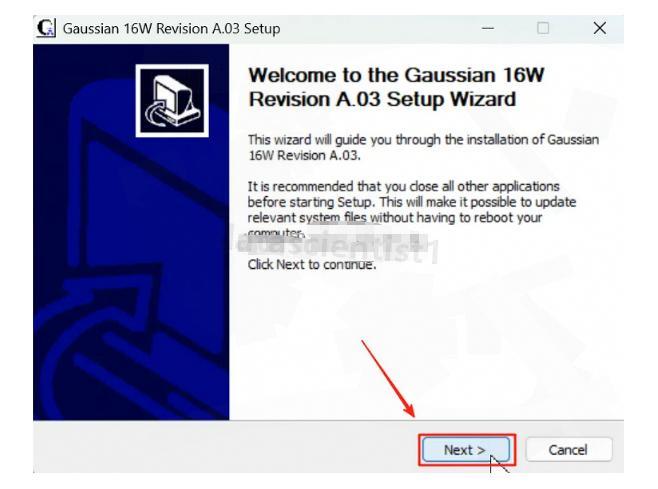This screenshot has width=658, height=489.
Task: Click the "Click Next to continue" text
Action: pos(312,264)
